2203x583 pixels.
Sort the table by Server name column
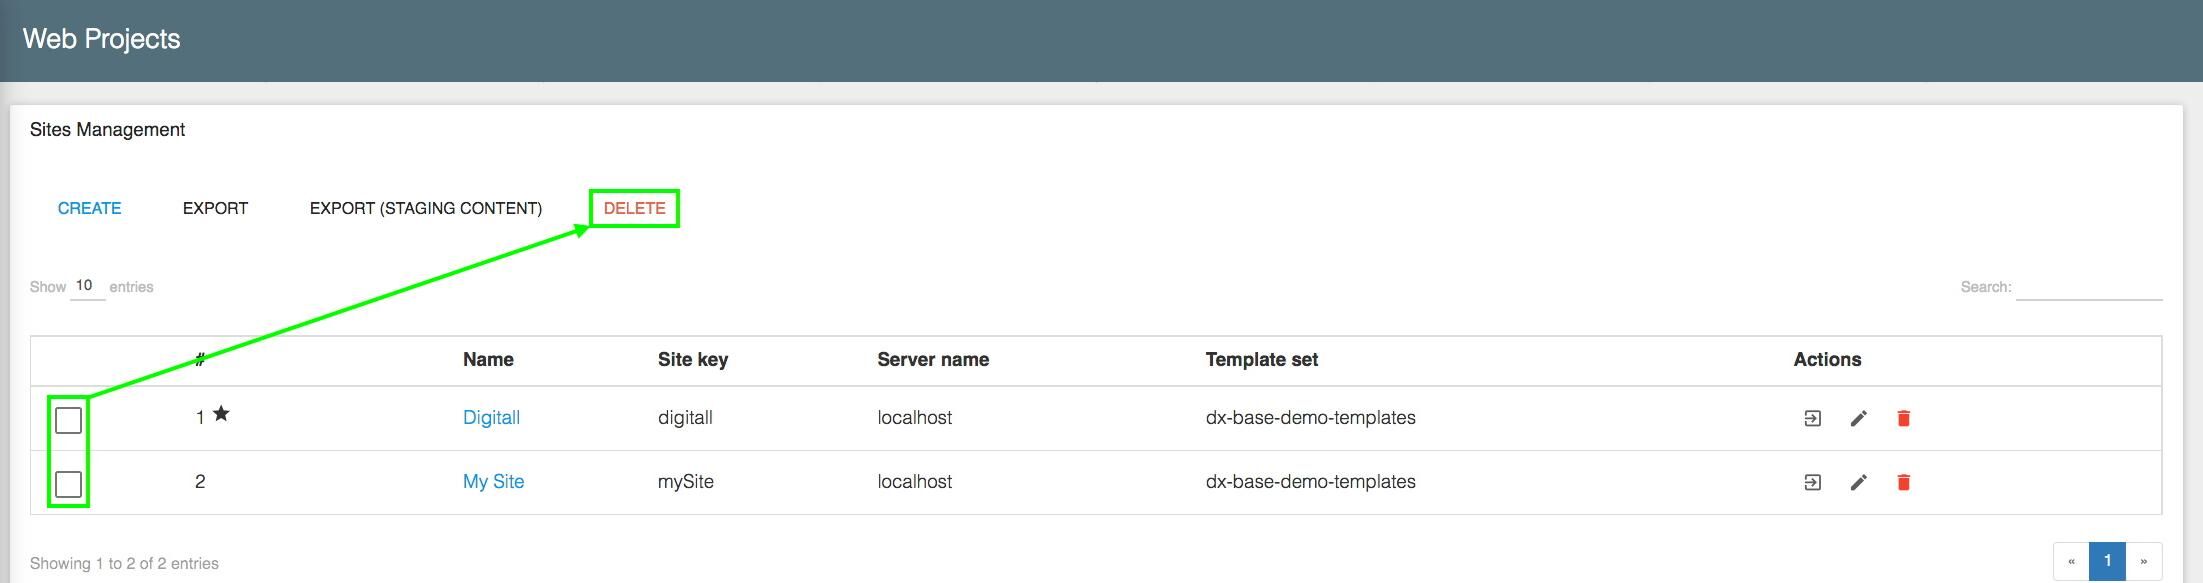933,360
